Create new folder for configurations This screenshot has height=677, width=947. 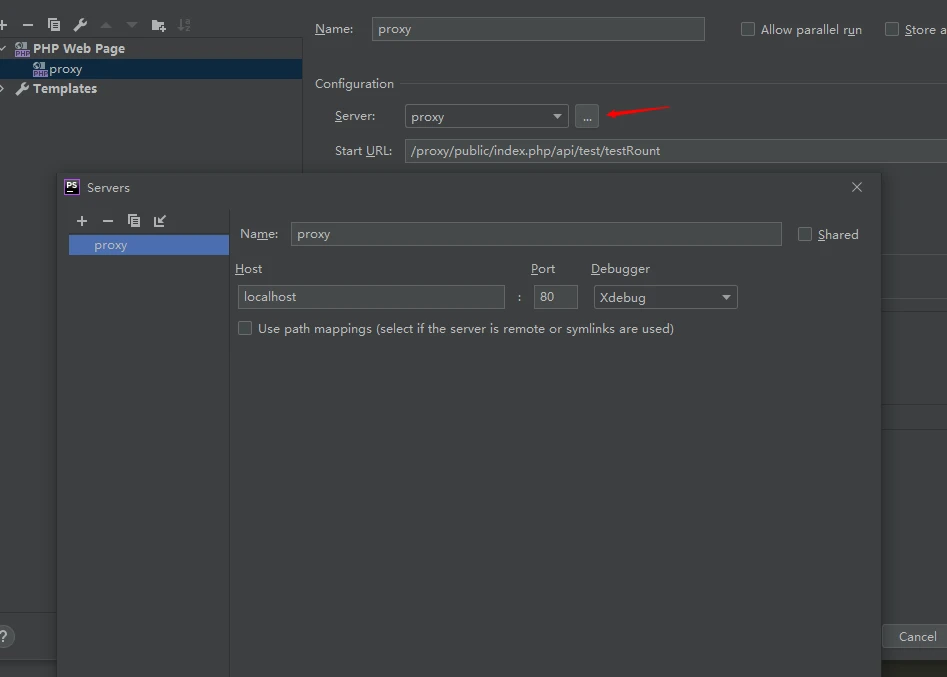click(158, 25)
